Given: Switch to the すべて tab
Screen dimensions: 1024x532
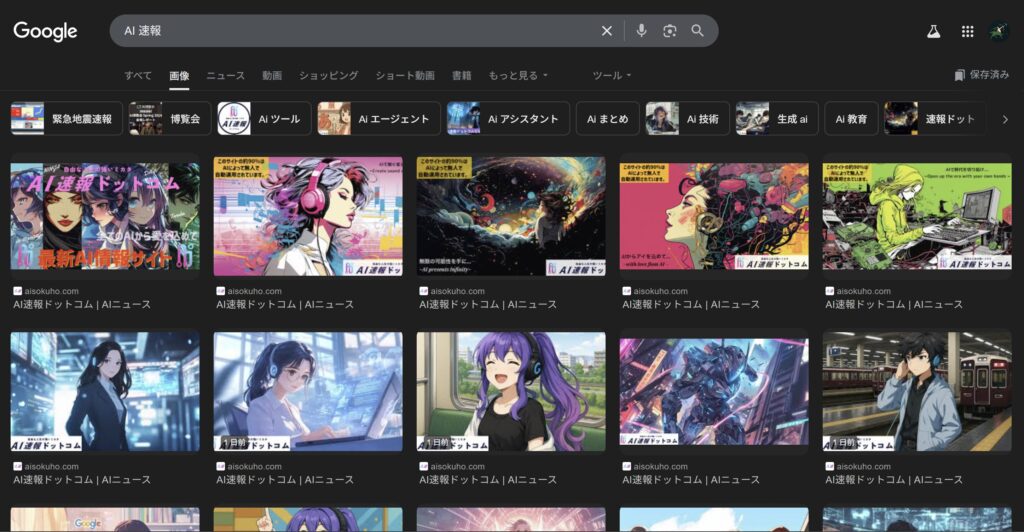Looking at the screenshot, I should pyautogui.click(x=138, y=76).
